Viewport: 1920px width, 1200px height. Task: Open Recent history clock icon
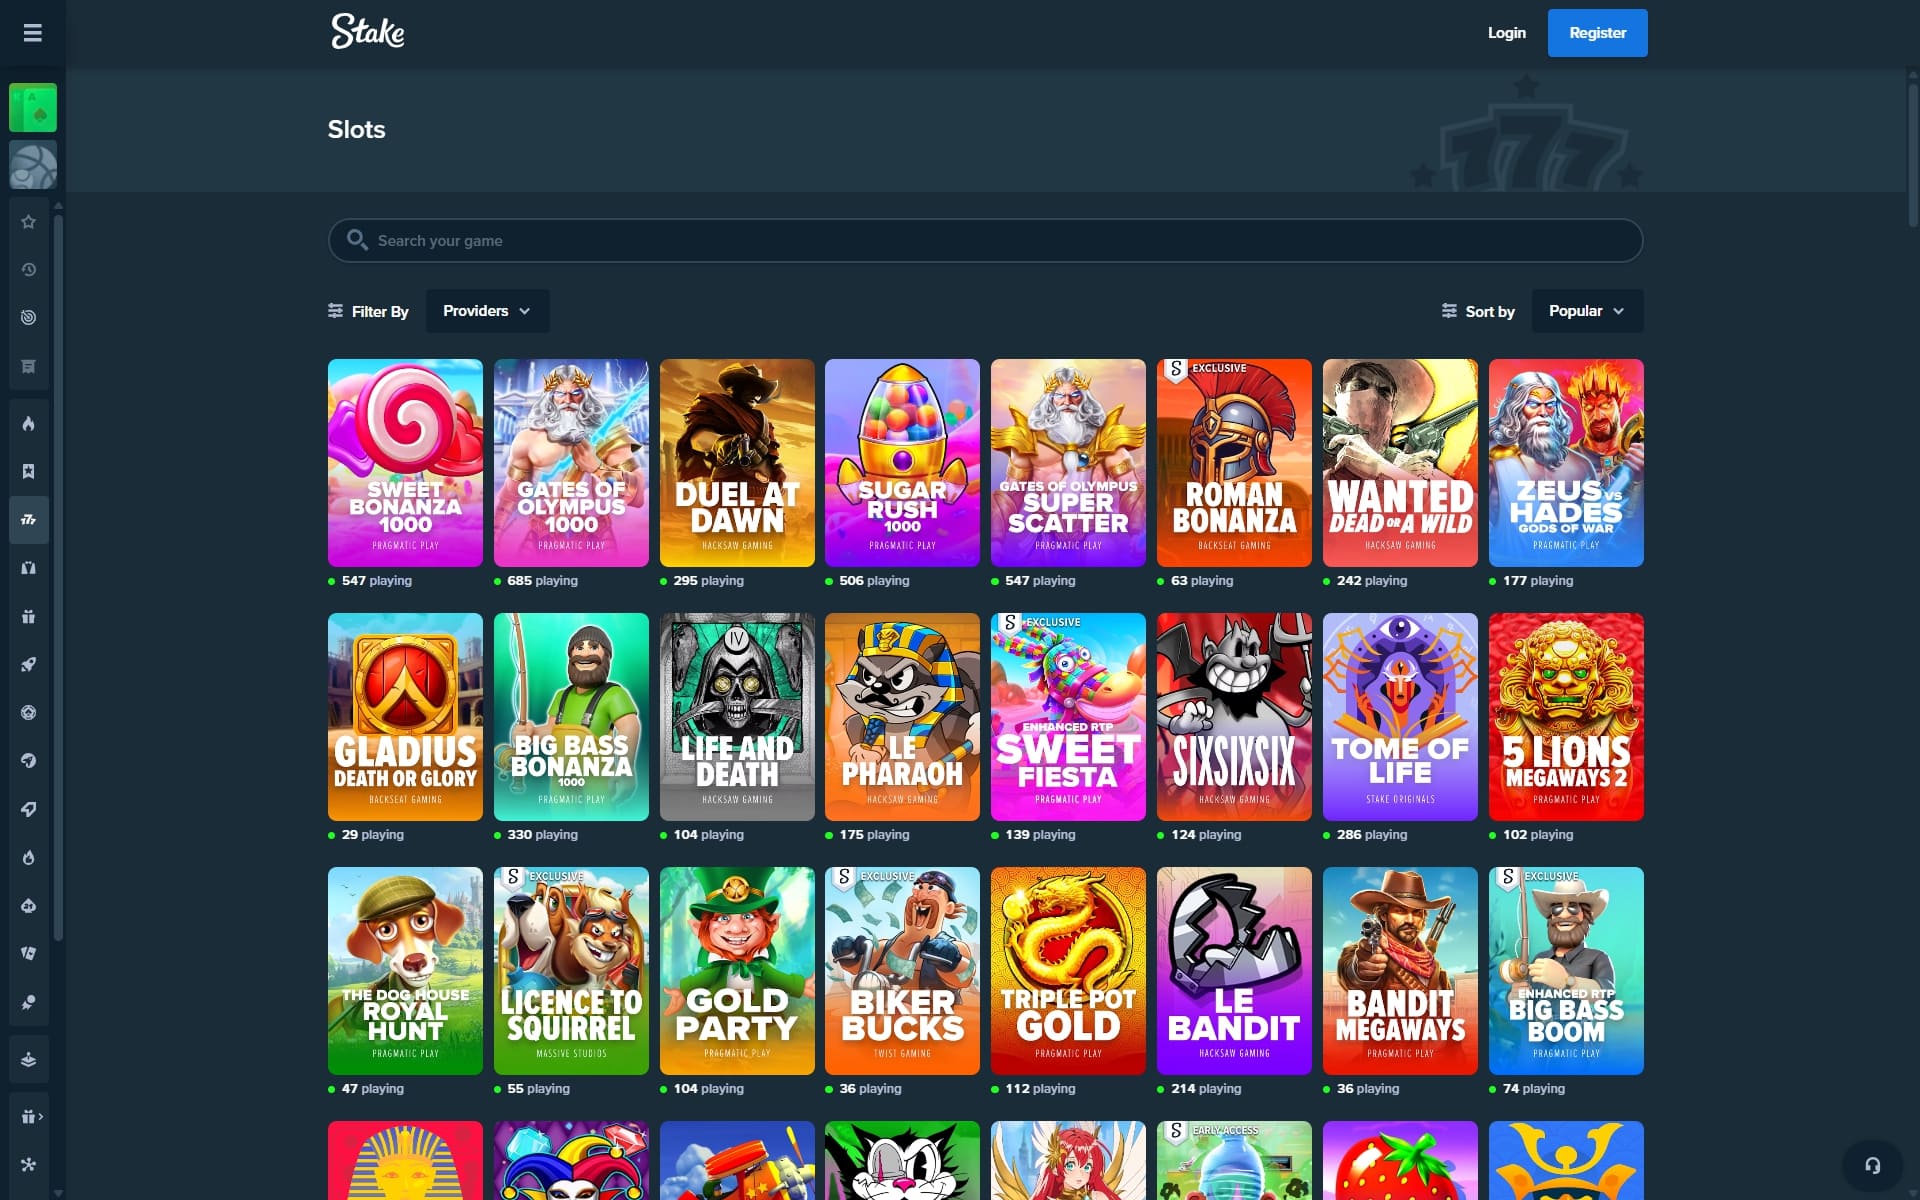click(x=29, y=270)
